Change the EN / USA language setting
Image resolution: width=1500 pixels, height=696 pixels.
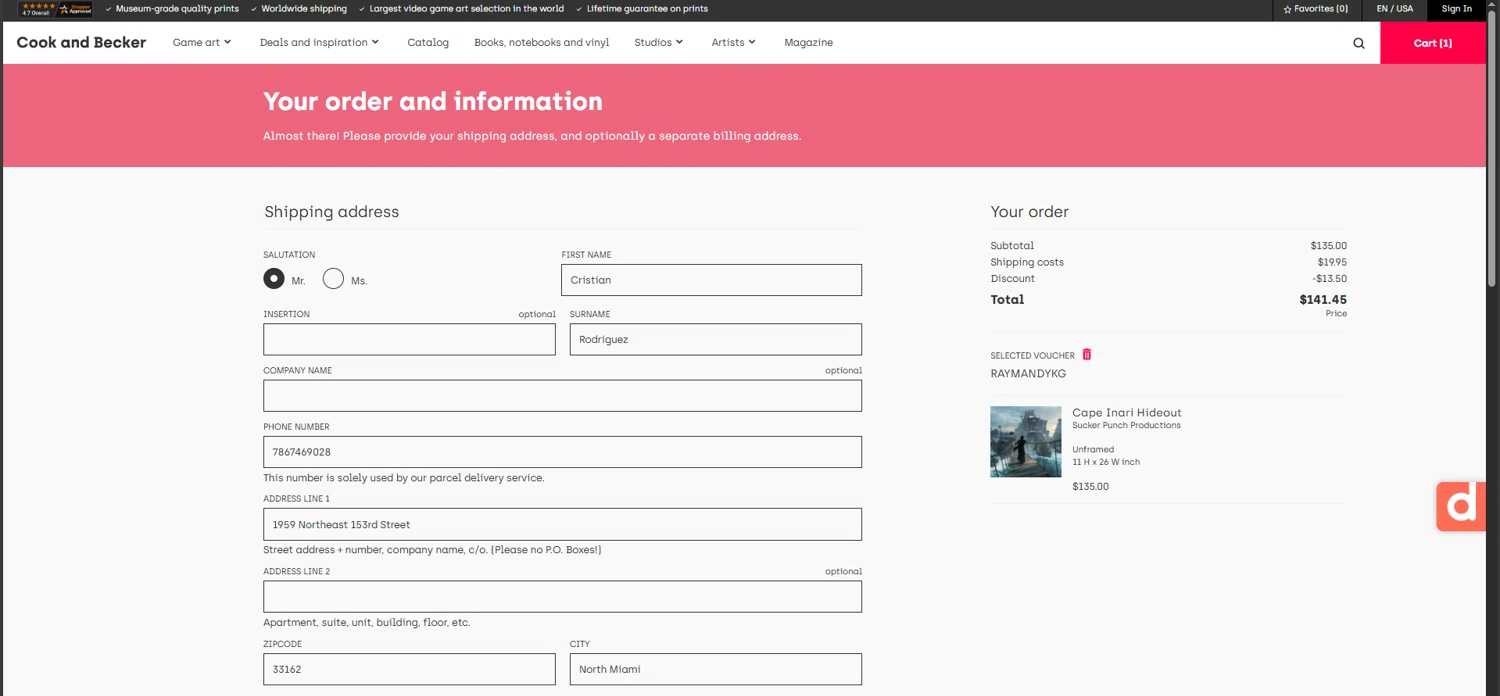pyautogui.click(x=1394, y=9)
